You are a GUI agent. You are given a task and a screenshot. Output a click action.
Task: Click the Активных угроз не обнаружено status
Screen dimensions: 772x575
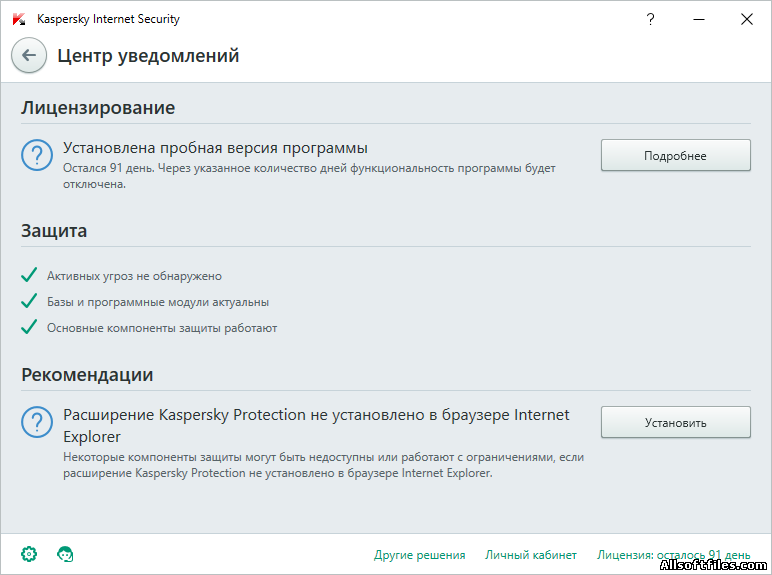[x=134, y=276]
